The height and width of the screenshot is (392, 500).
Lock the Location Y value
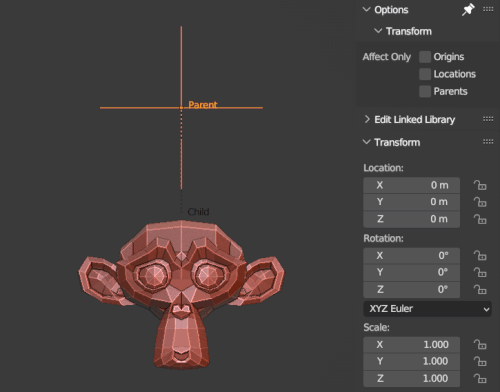tap(480, 202)
